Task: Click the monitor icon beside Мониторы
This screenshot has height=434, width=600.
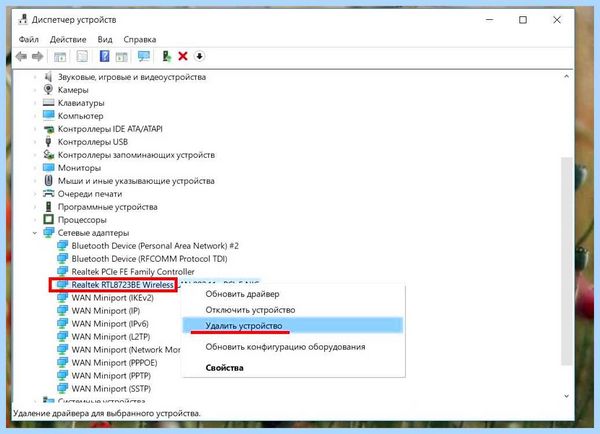Action: (48, 167)
